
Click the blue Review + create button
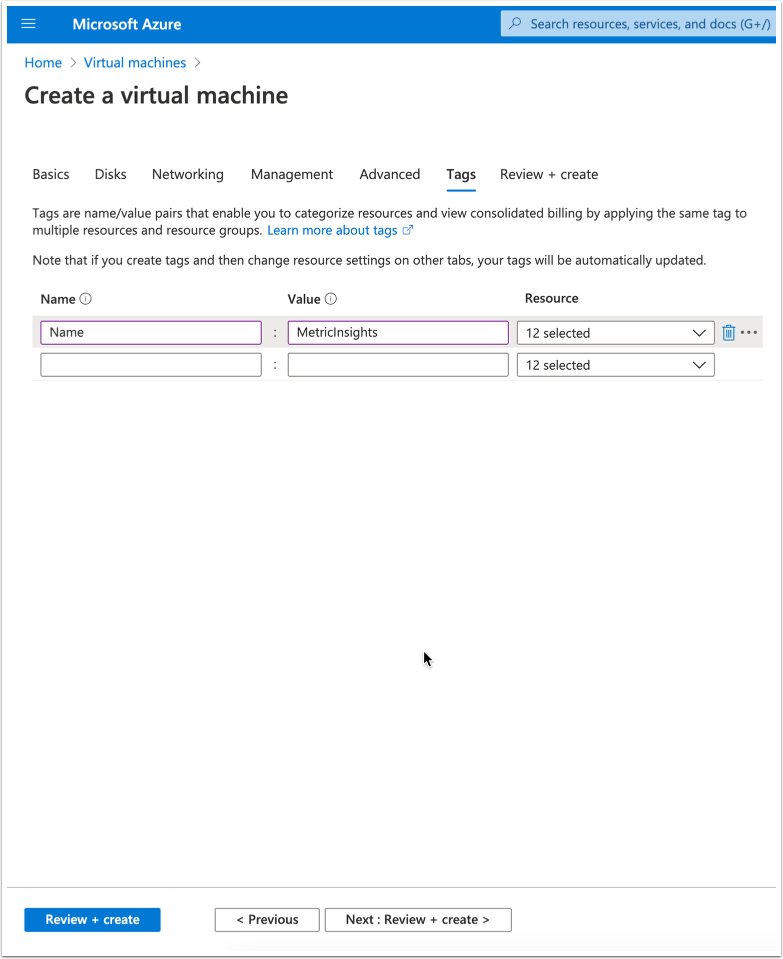coord(93,920)
